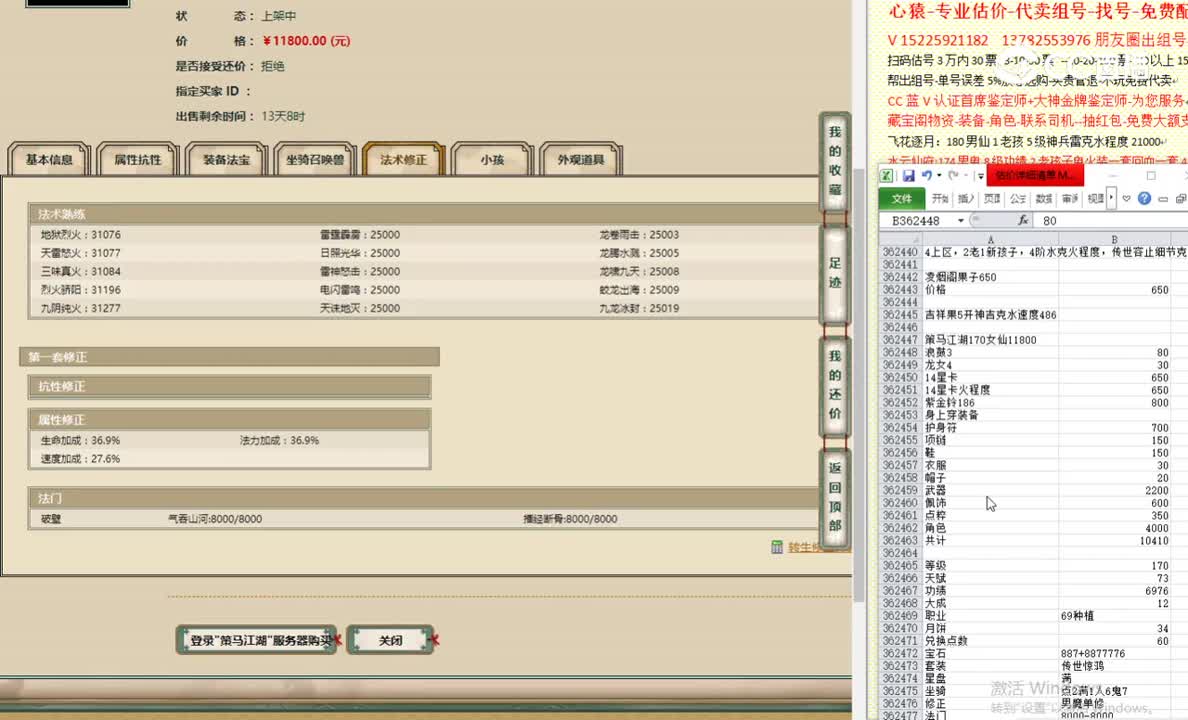Screen dimensions: 1188x720
Task: Click the 关闭 button at the bottom
Action: [x=390, y=640]
